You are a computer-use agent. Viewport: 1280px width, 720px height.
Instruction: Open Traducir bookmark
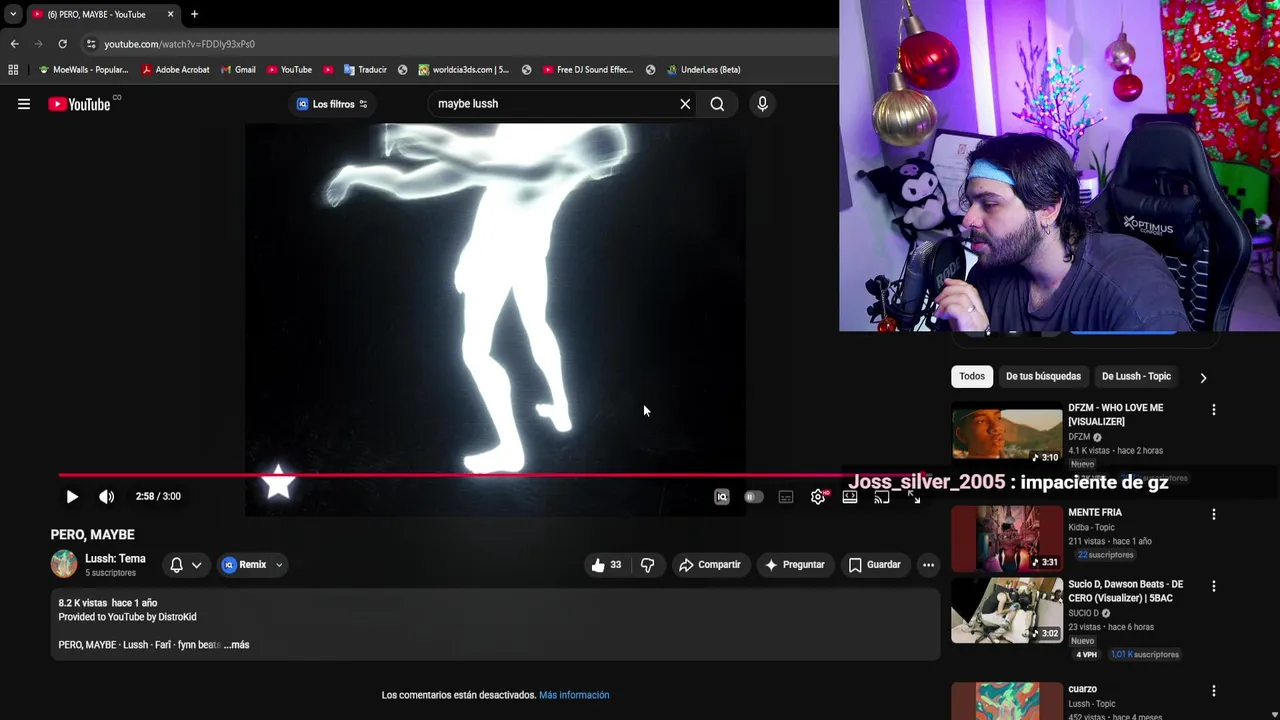(x=365, y=70)
